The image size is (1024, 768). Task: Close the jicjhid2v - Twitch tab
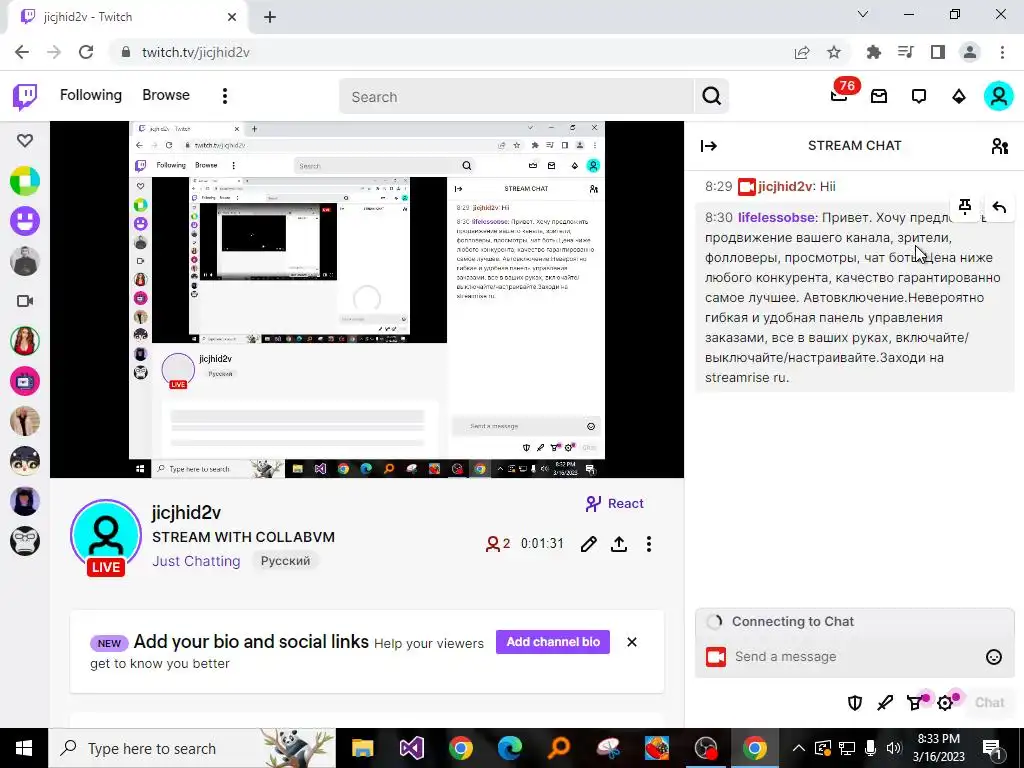coord(232,17)
